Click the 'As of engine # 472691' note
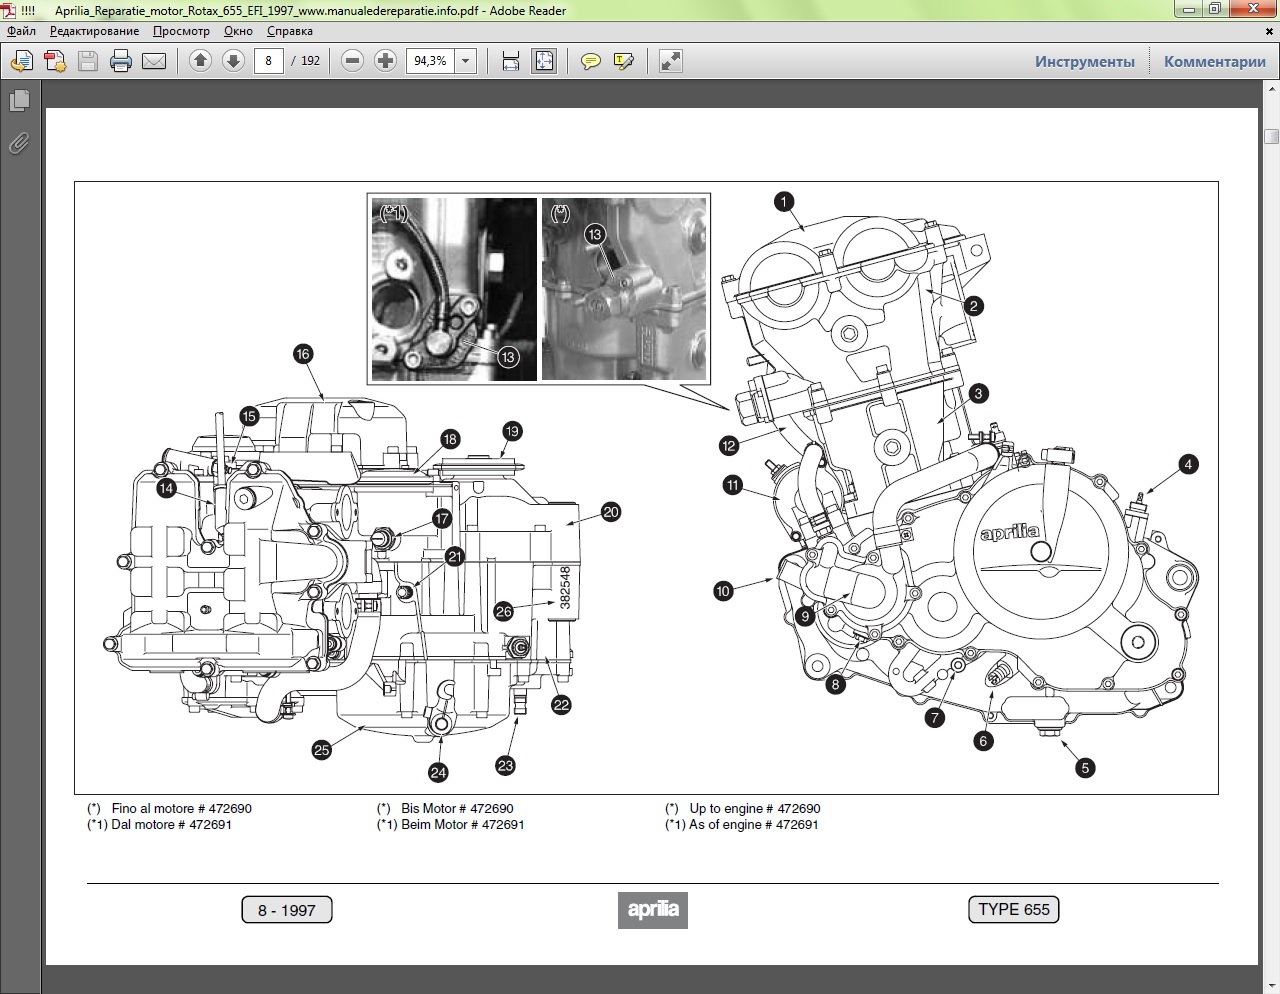 coord(754,825)
